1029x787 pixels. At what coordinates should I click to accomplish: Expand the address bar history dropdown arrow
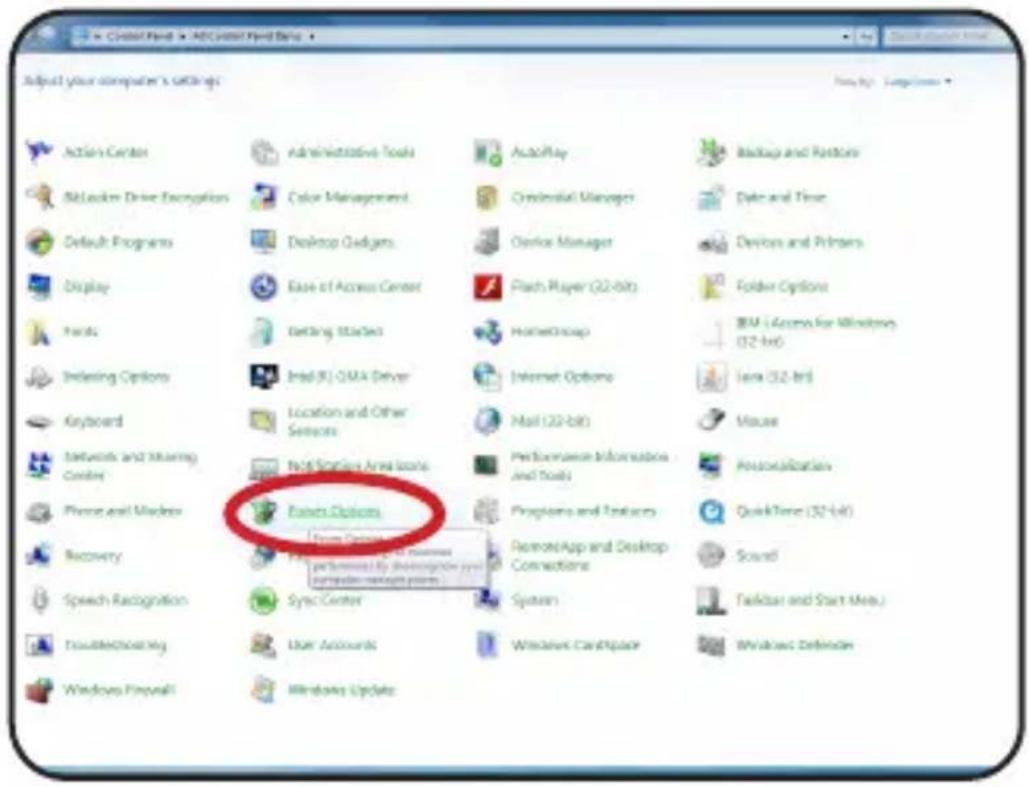pyautogui.click(x=846, y=37)
